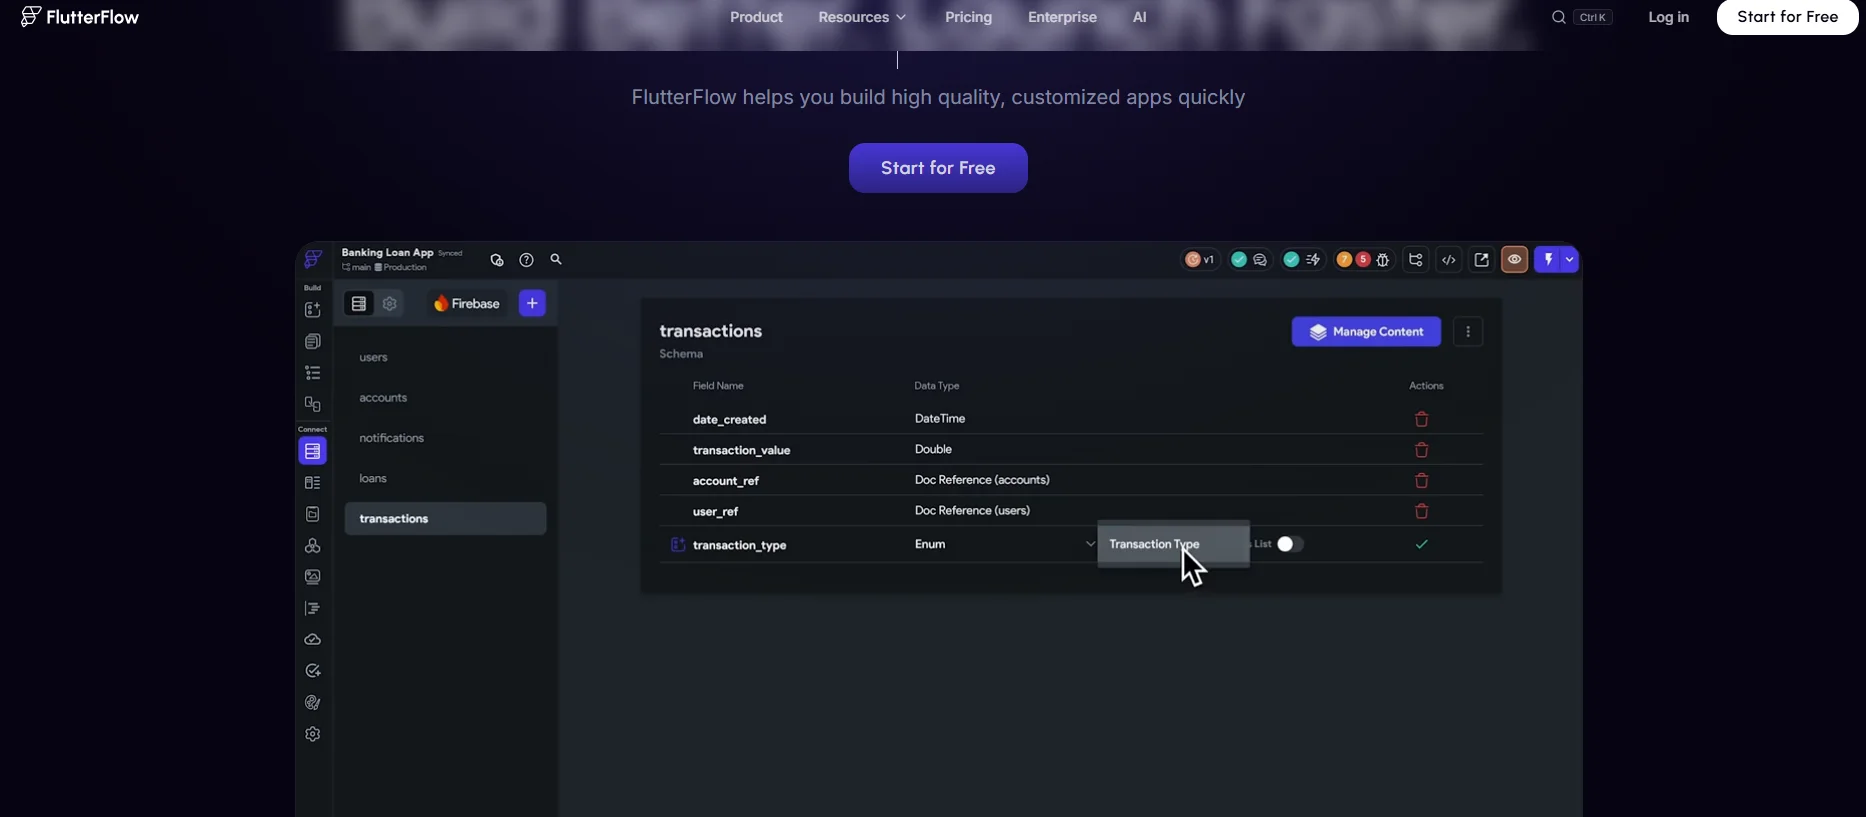
Task: Click the Log in link
Action: tap(1668, 17)
